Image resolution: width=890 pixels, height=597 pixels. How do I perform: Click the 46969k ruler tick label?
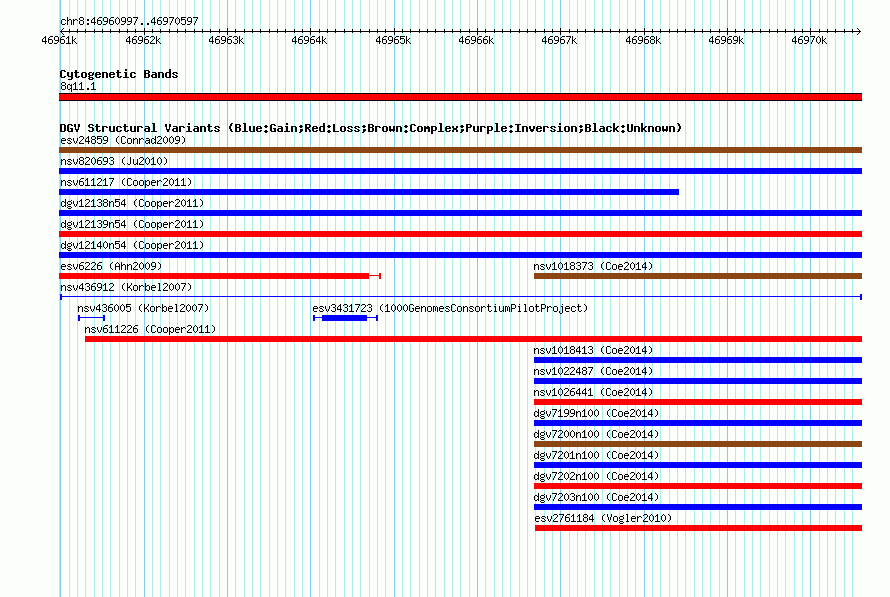726,40
